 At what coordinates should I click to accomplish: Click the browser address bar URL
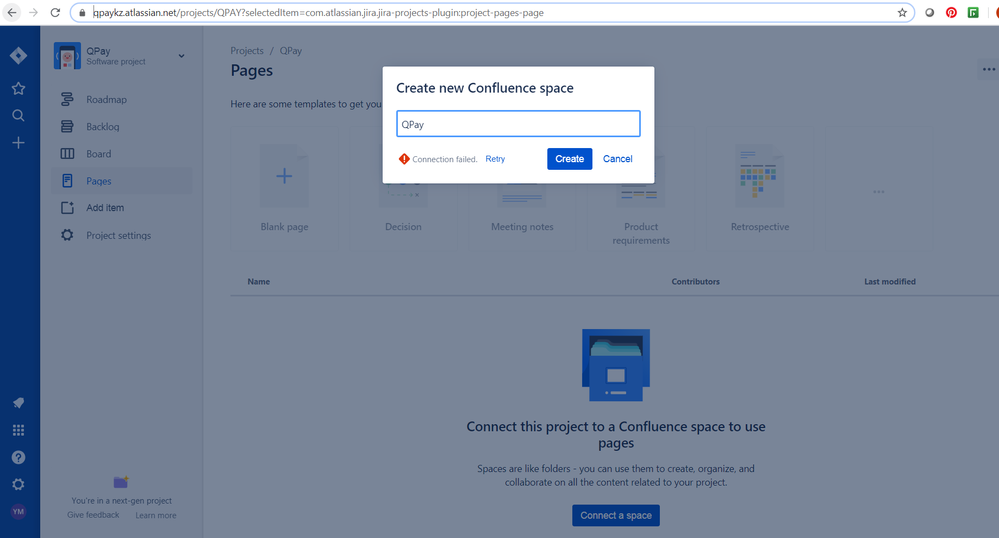pos(319,13)
